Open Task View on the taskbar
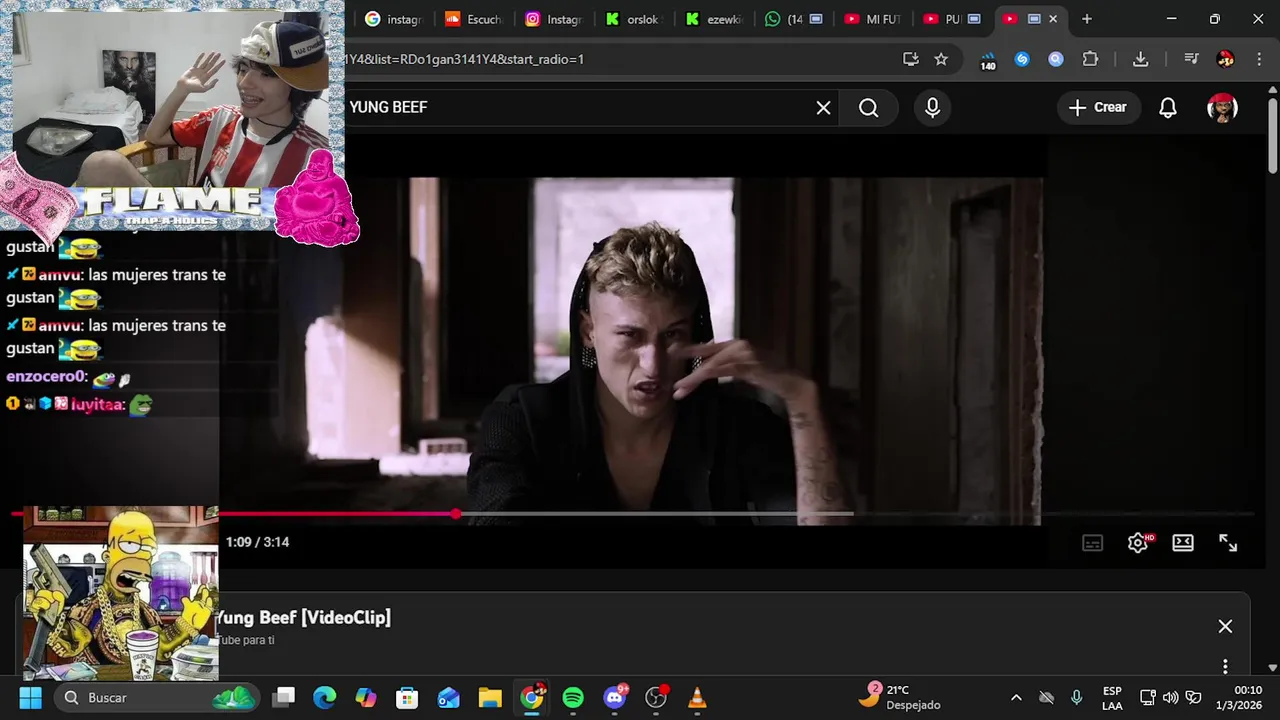1280x720 pixels. tap(285, 698)
